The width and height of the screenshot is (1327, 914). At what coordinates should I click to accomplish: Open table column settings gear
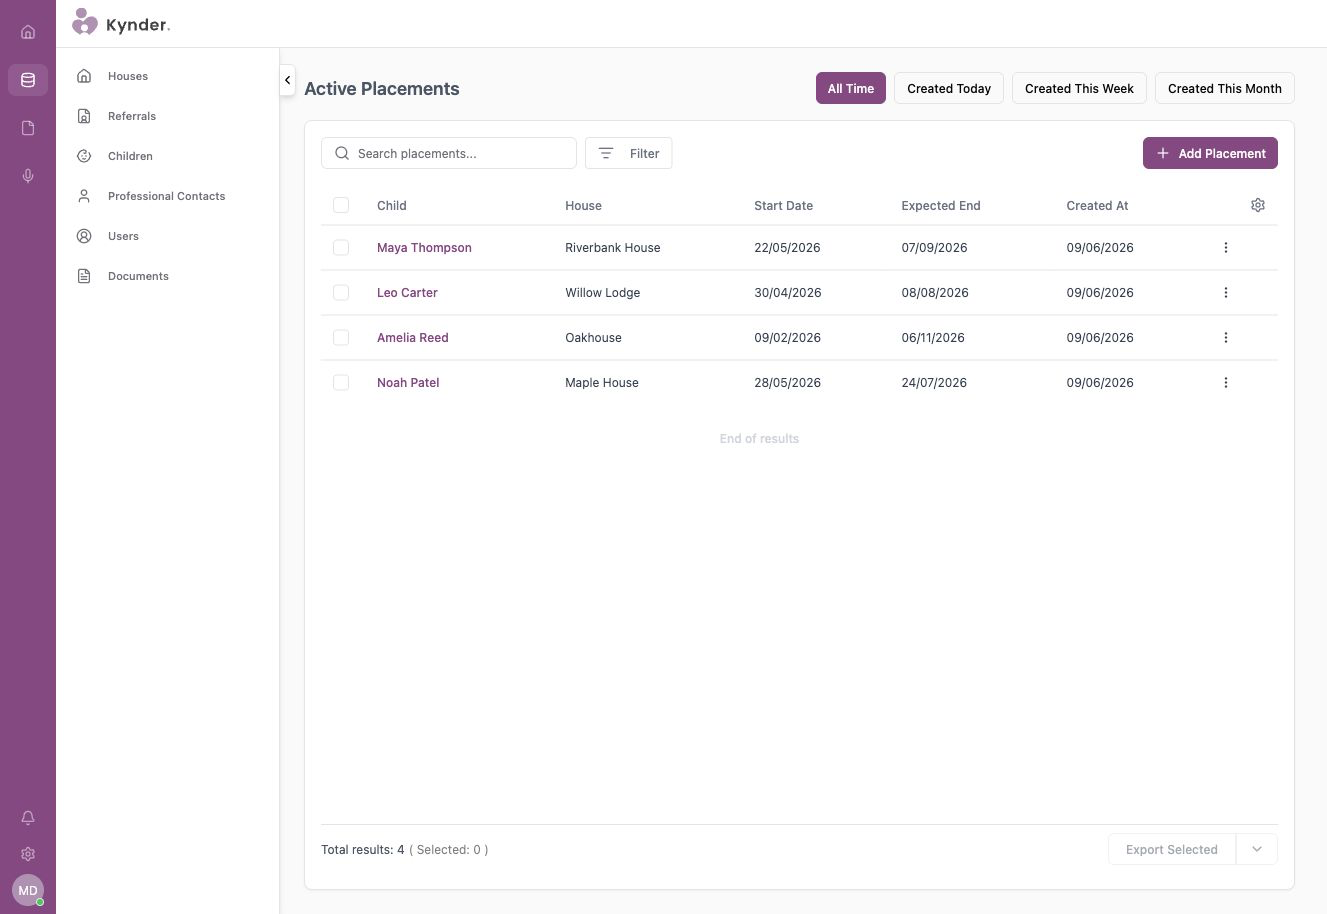pos(1258,205)
